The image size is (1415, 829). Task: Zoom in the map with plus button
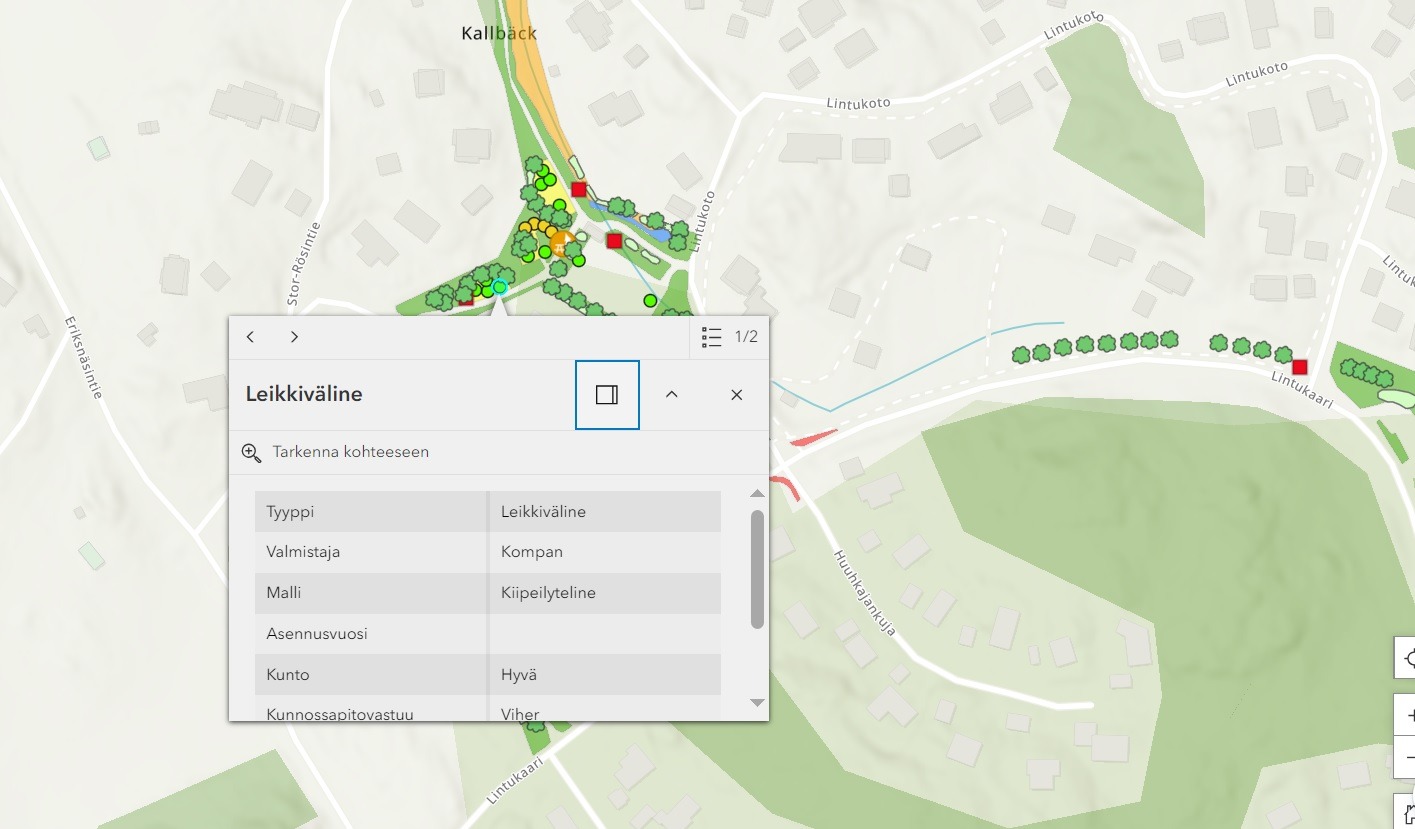[1408, 716]
